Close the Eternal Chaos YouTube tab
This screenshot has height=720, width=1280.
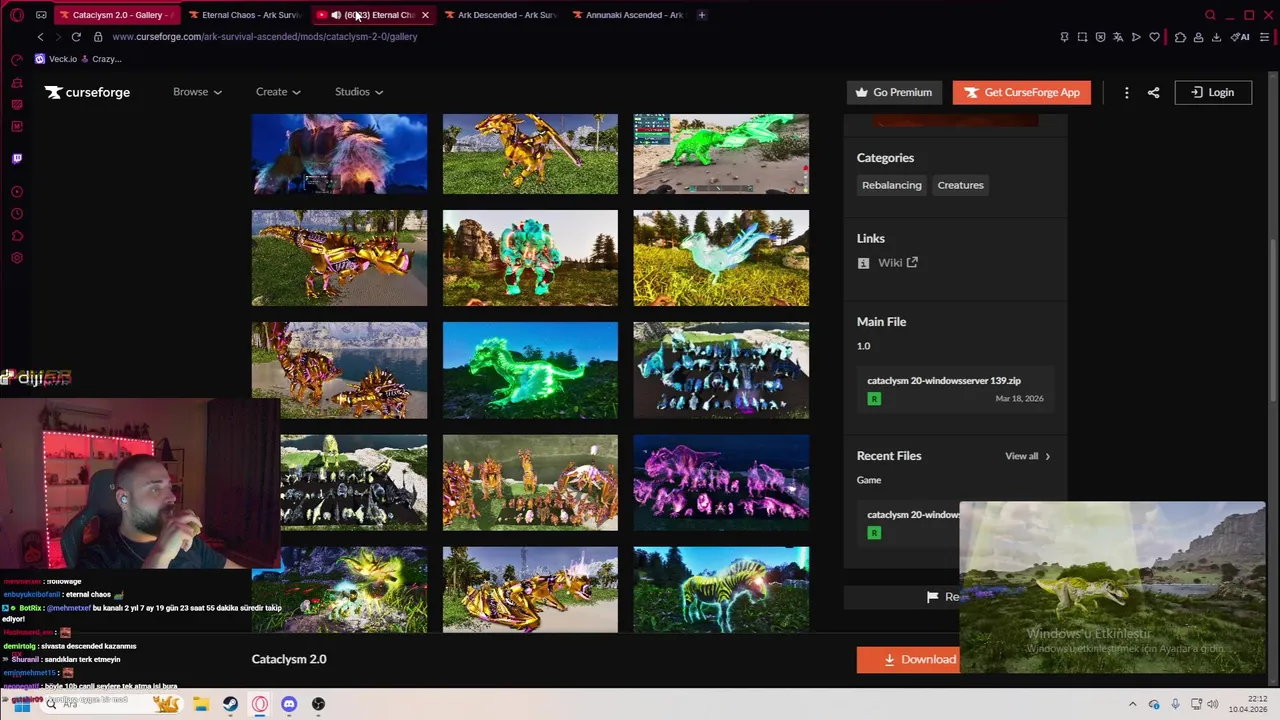425,15
